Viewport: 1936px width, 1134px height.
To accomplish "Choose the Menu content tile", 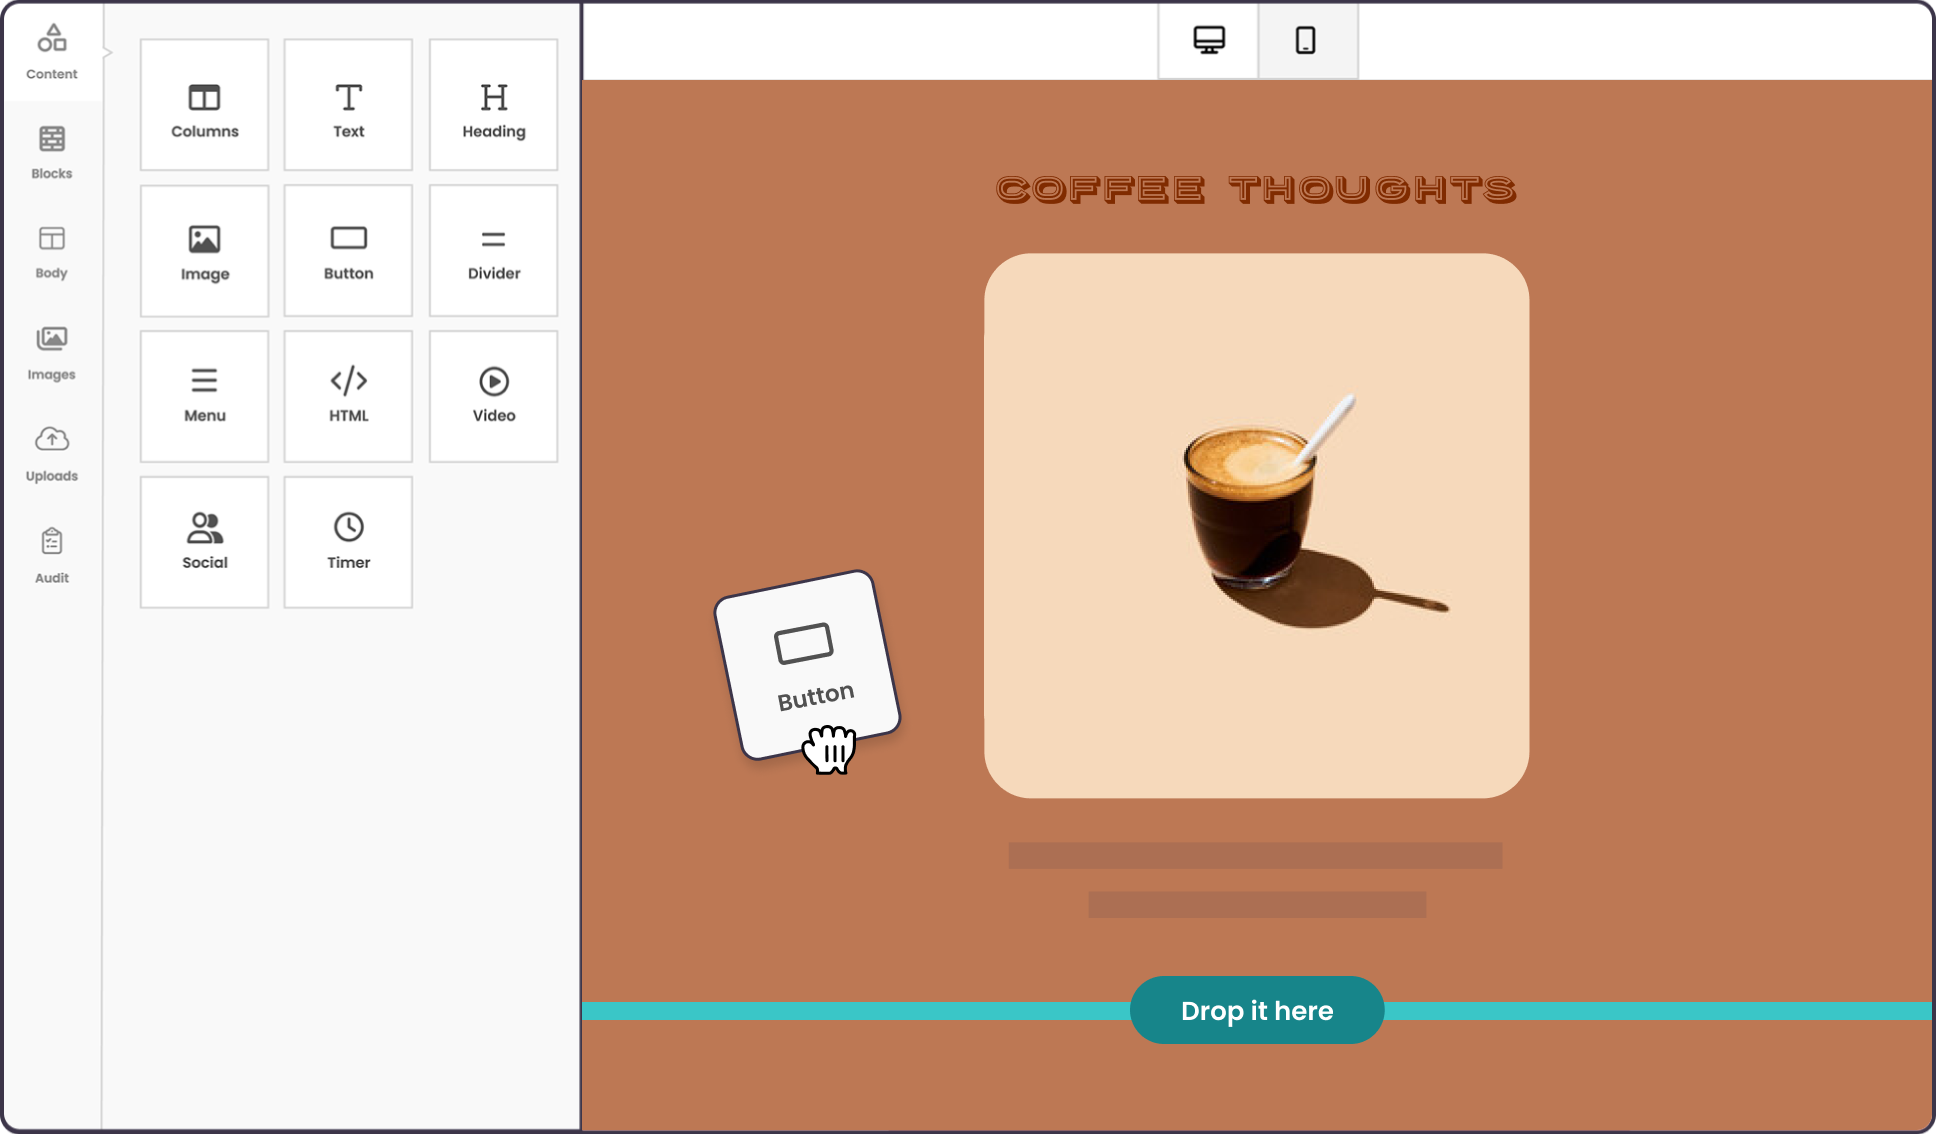I will point(205,397).
